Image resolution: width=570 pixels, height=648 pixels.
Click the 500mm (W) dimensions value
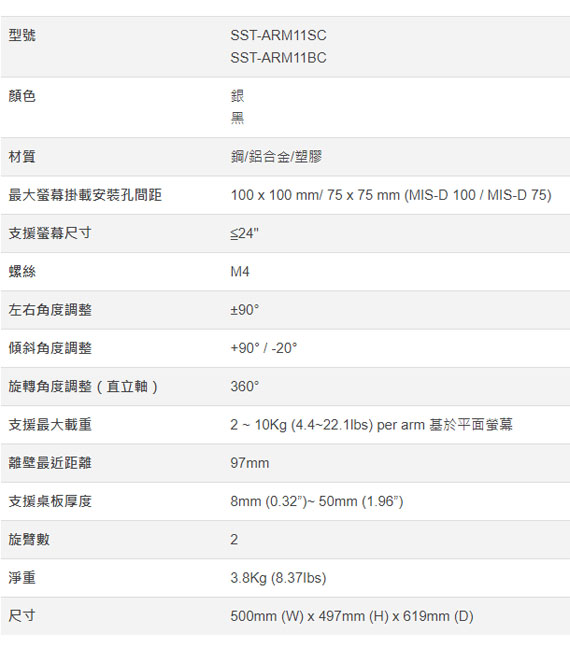[x=352, y=616]
